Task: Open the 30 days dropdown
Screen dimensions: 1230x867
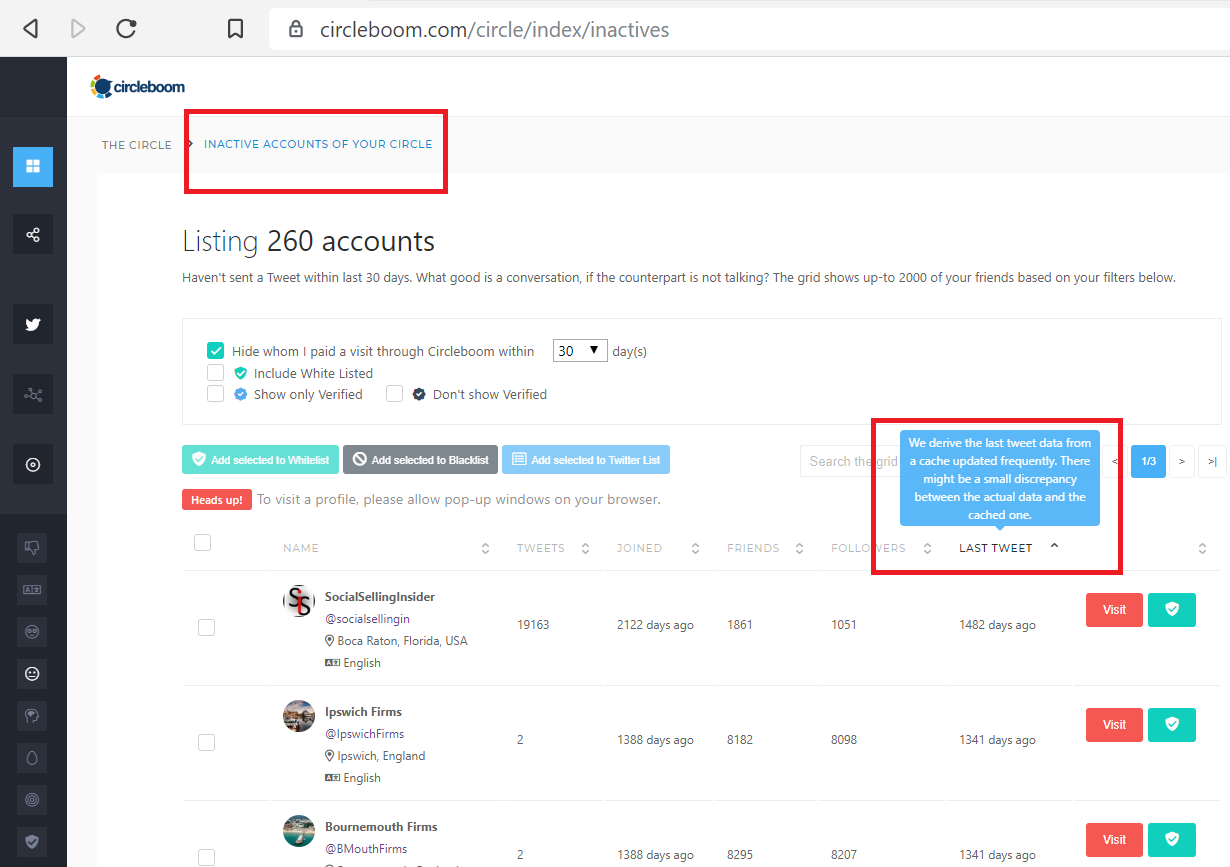Action: coord(580,351)
